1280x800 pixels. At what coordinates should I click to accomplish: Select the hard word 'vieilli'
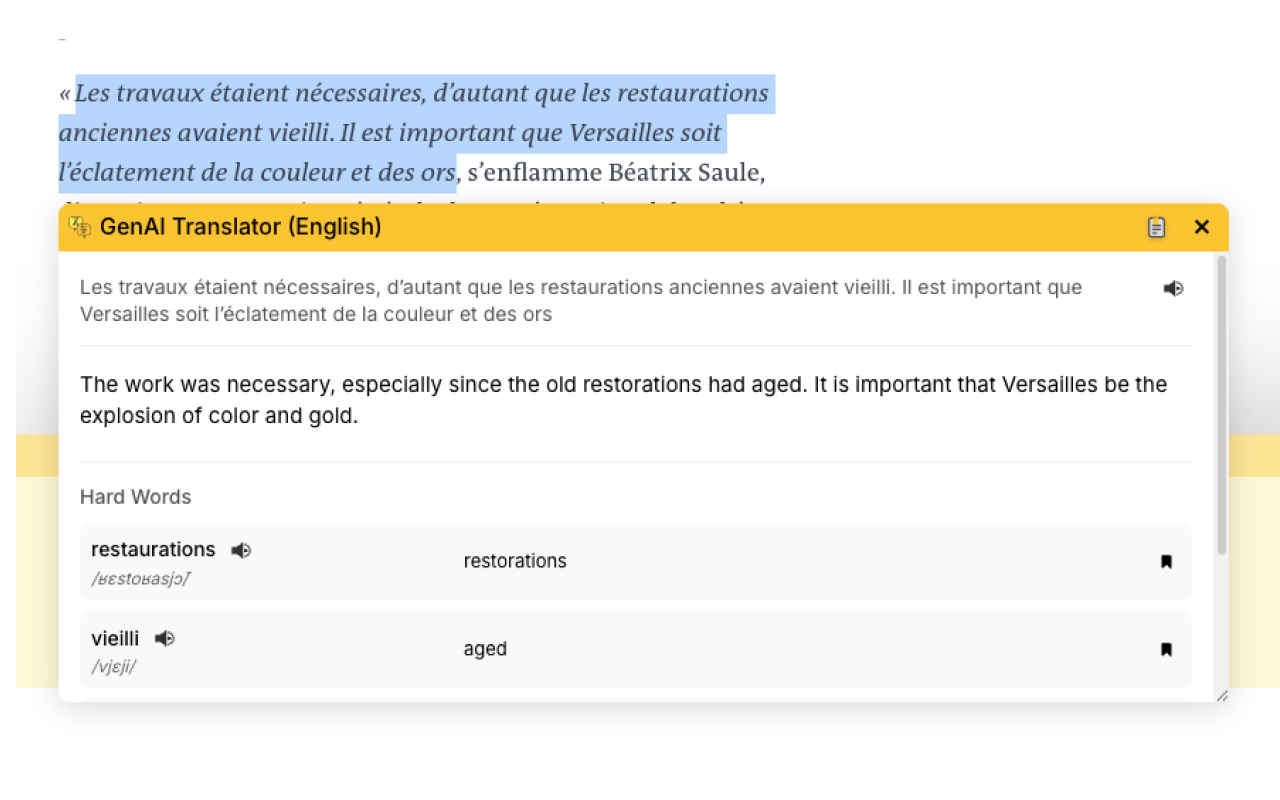pos(115,638)
